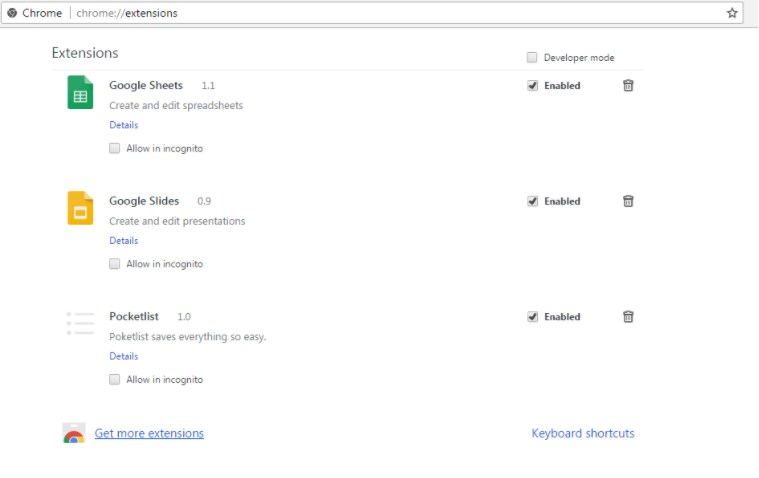This screenshot has height=478, width=759.
Task: Click 'Poketlist saves everything so easy.' text
Action: click(x=187, y=337)
